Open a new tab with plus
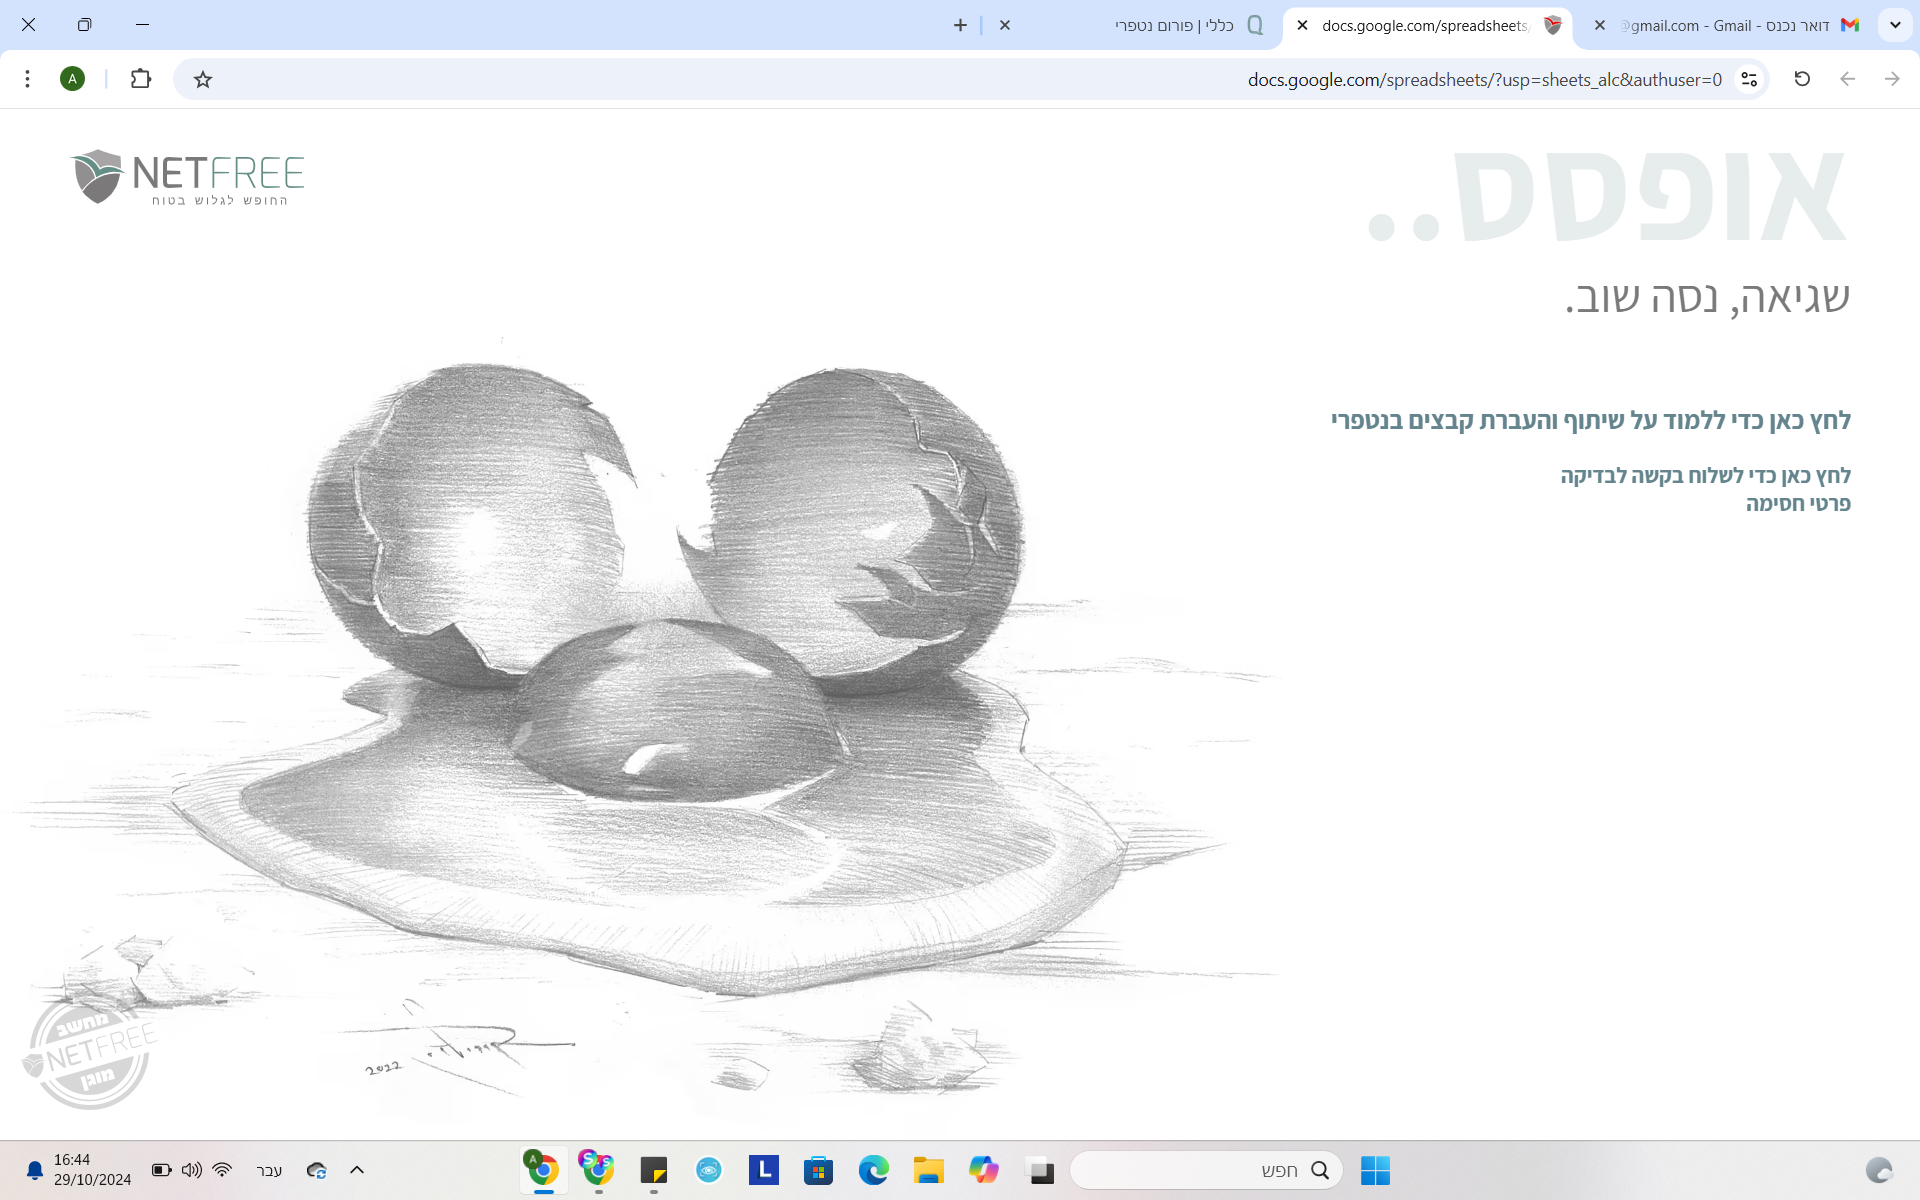1920x1200 pixels. tap(960, 25)
